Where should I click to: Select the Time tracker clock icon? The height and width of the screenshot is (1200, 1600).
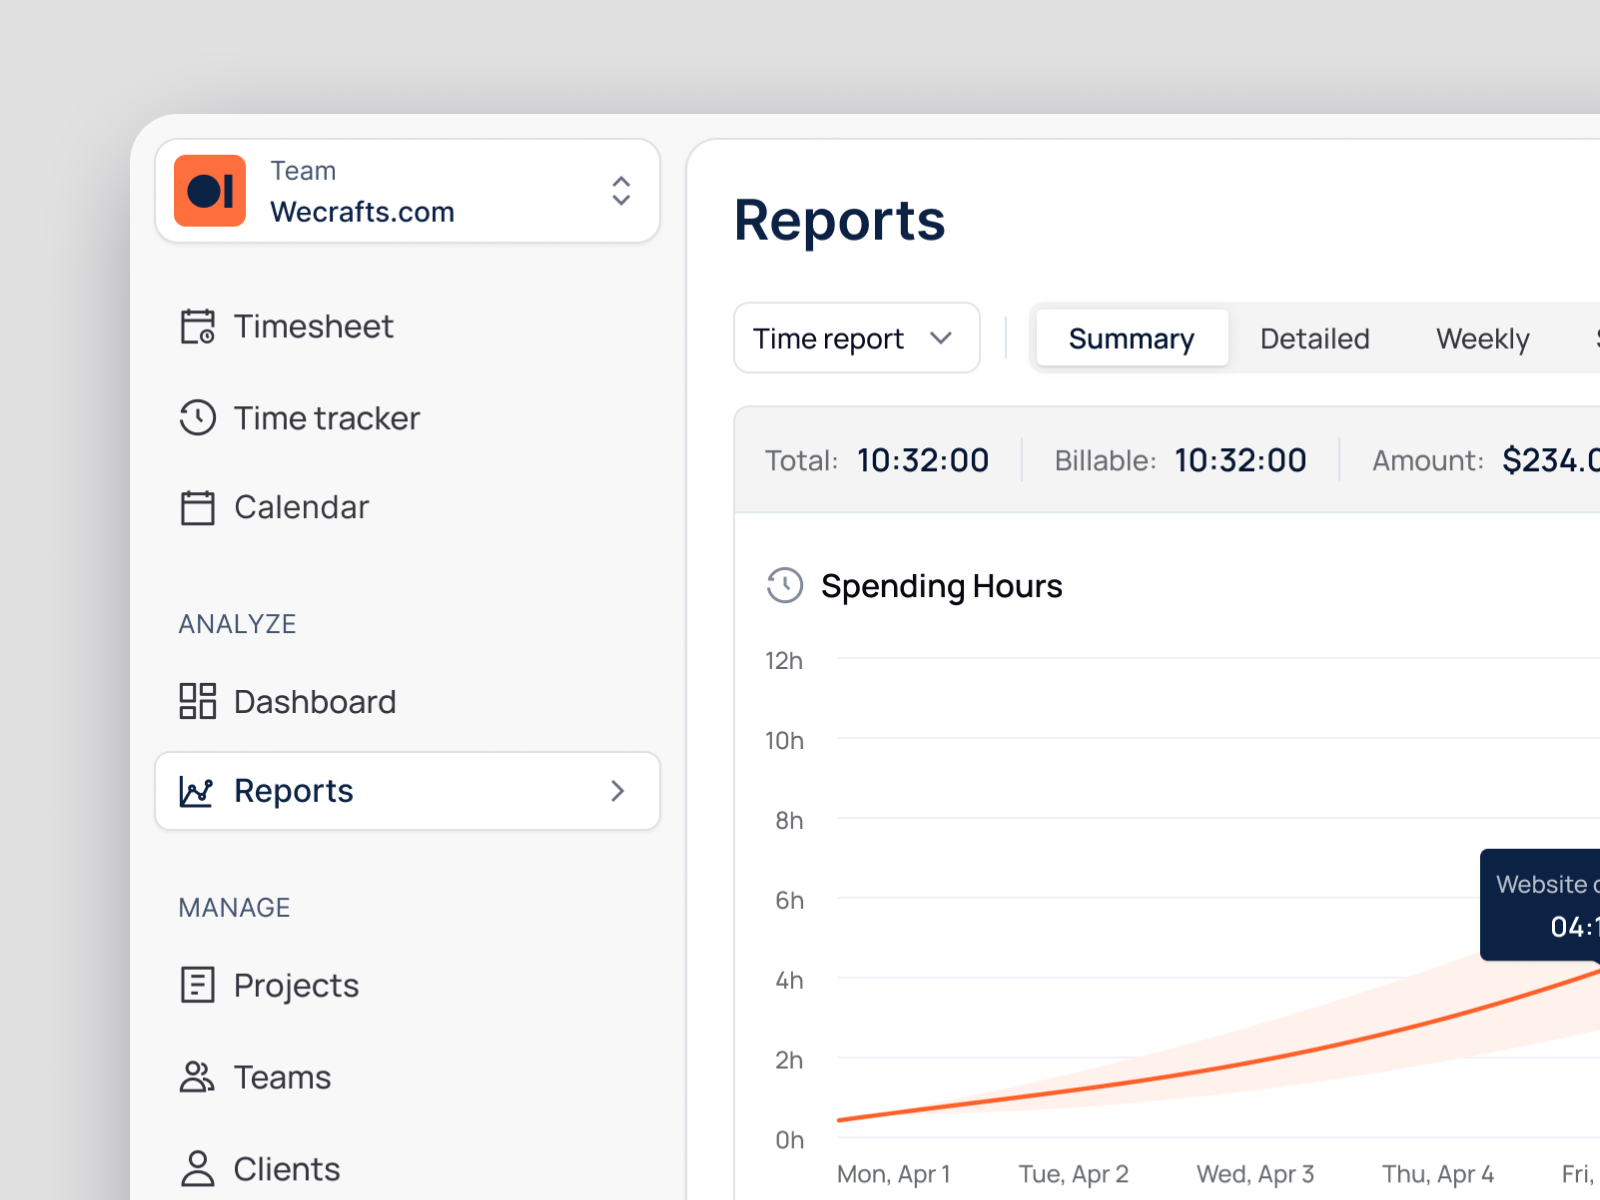[x=197, y=418]
